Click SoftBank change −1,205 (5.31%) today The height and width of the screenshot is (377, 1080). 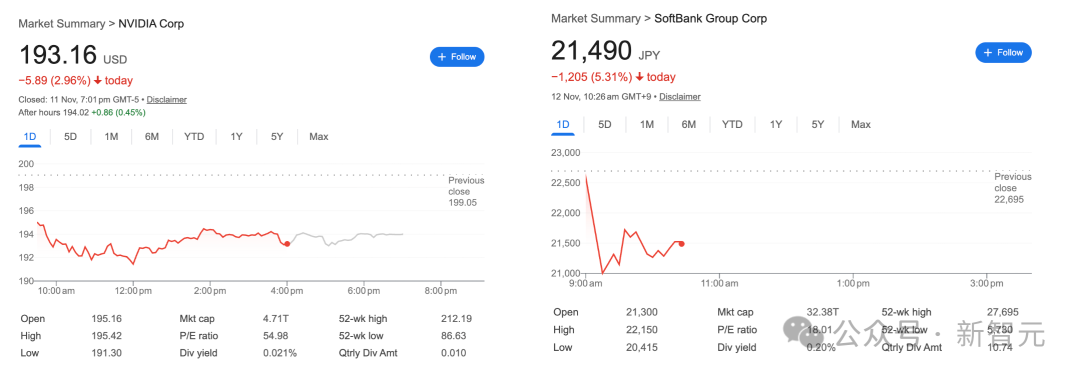point(613,77)
